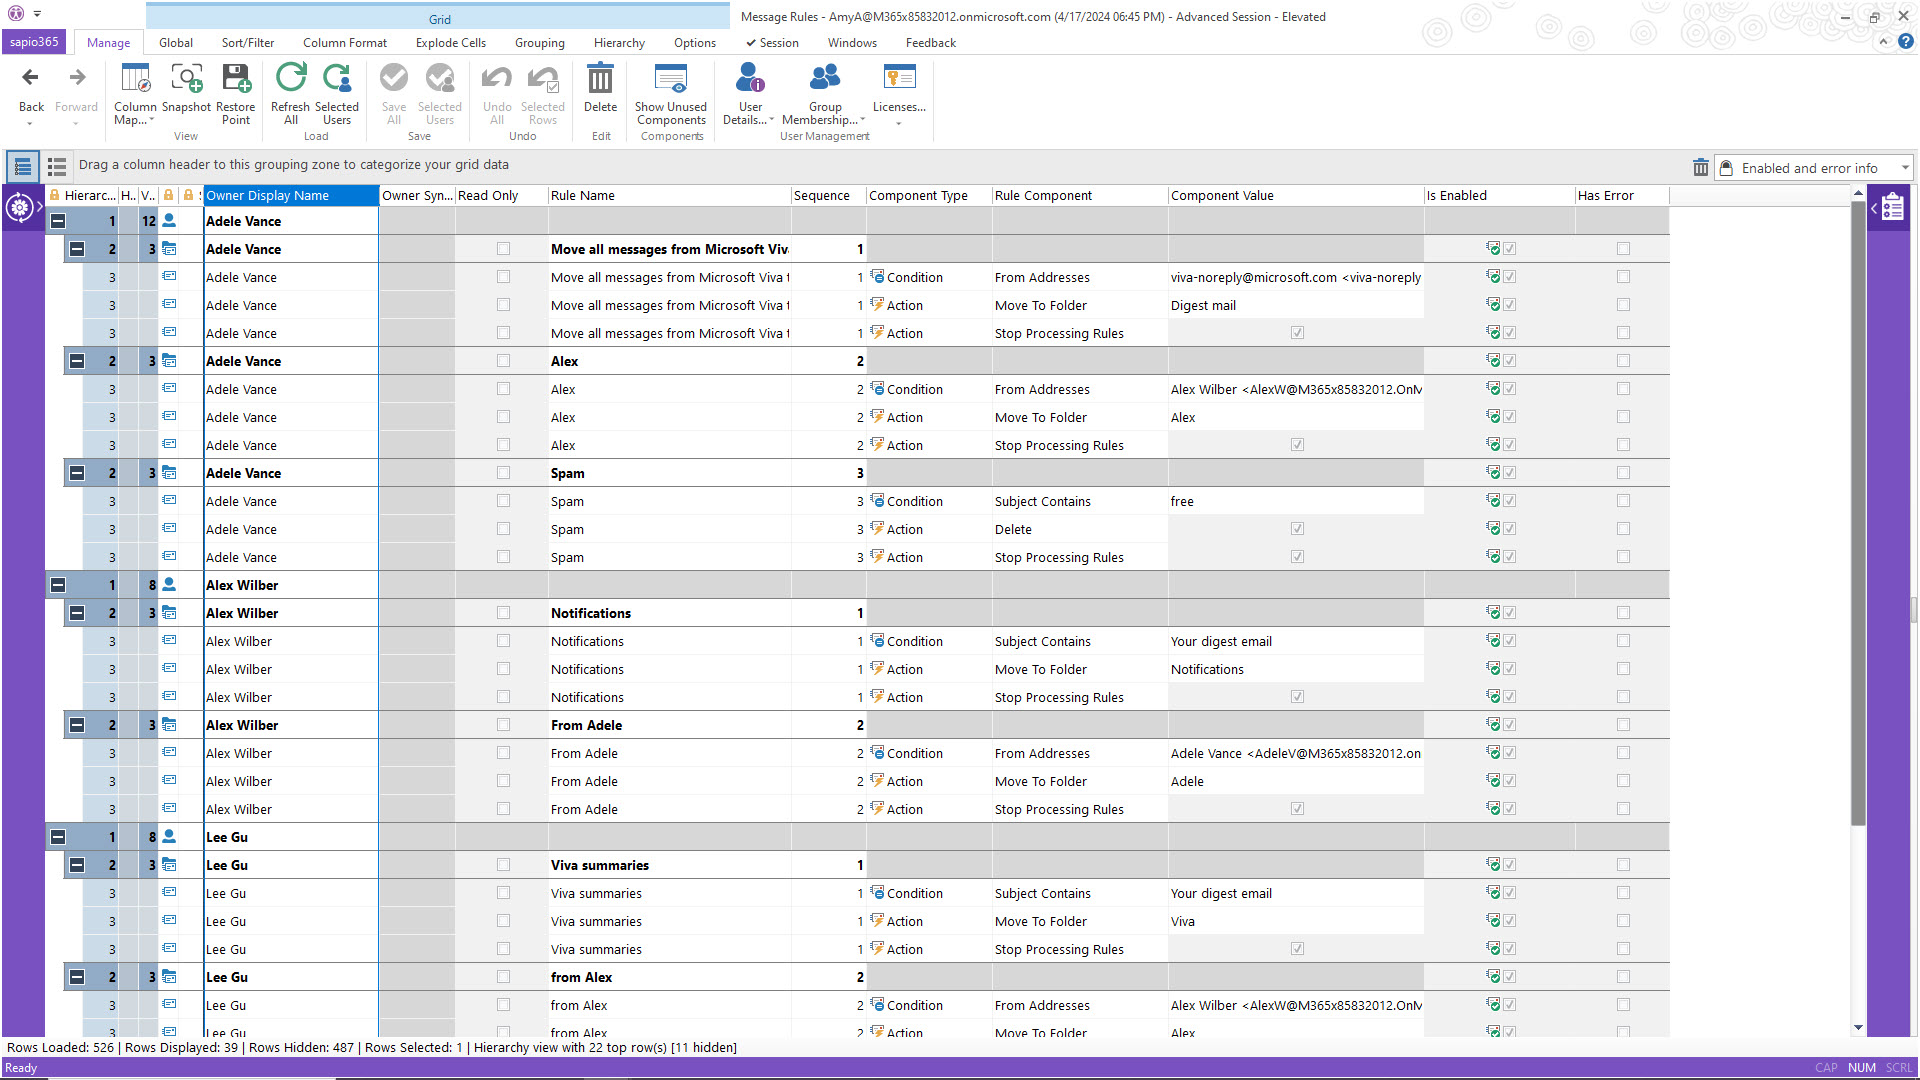The width and height of the screenshot is (1920, 1080).
Task: Click the trash icon near the view selector
Action: coord(1700,167)
